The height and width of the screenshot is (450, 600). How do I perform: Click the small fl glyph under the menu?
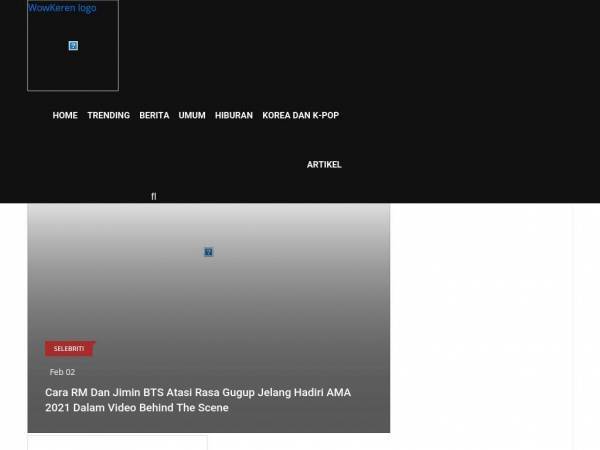click(153, 196)
